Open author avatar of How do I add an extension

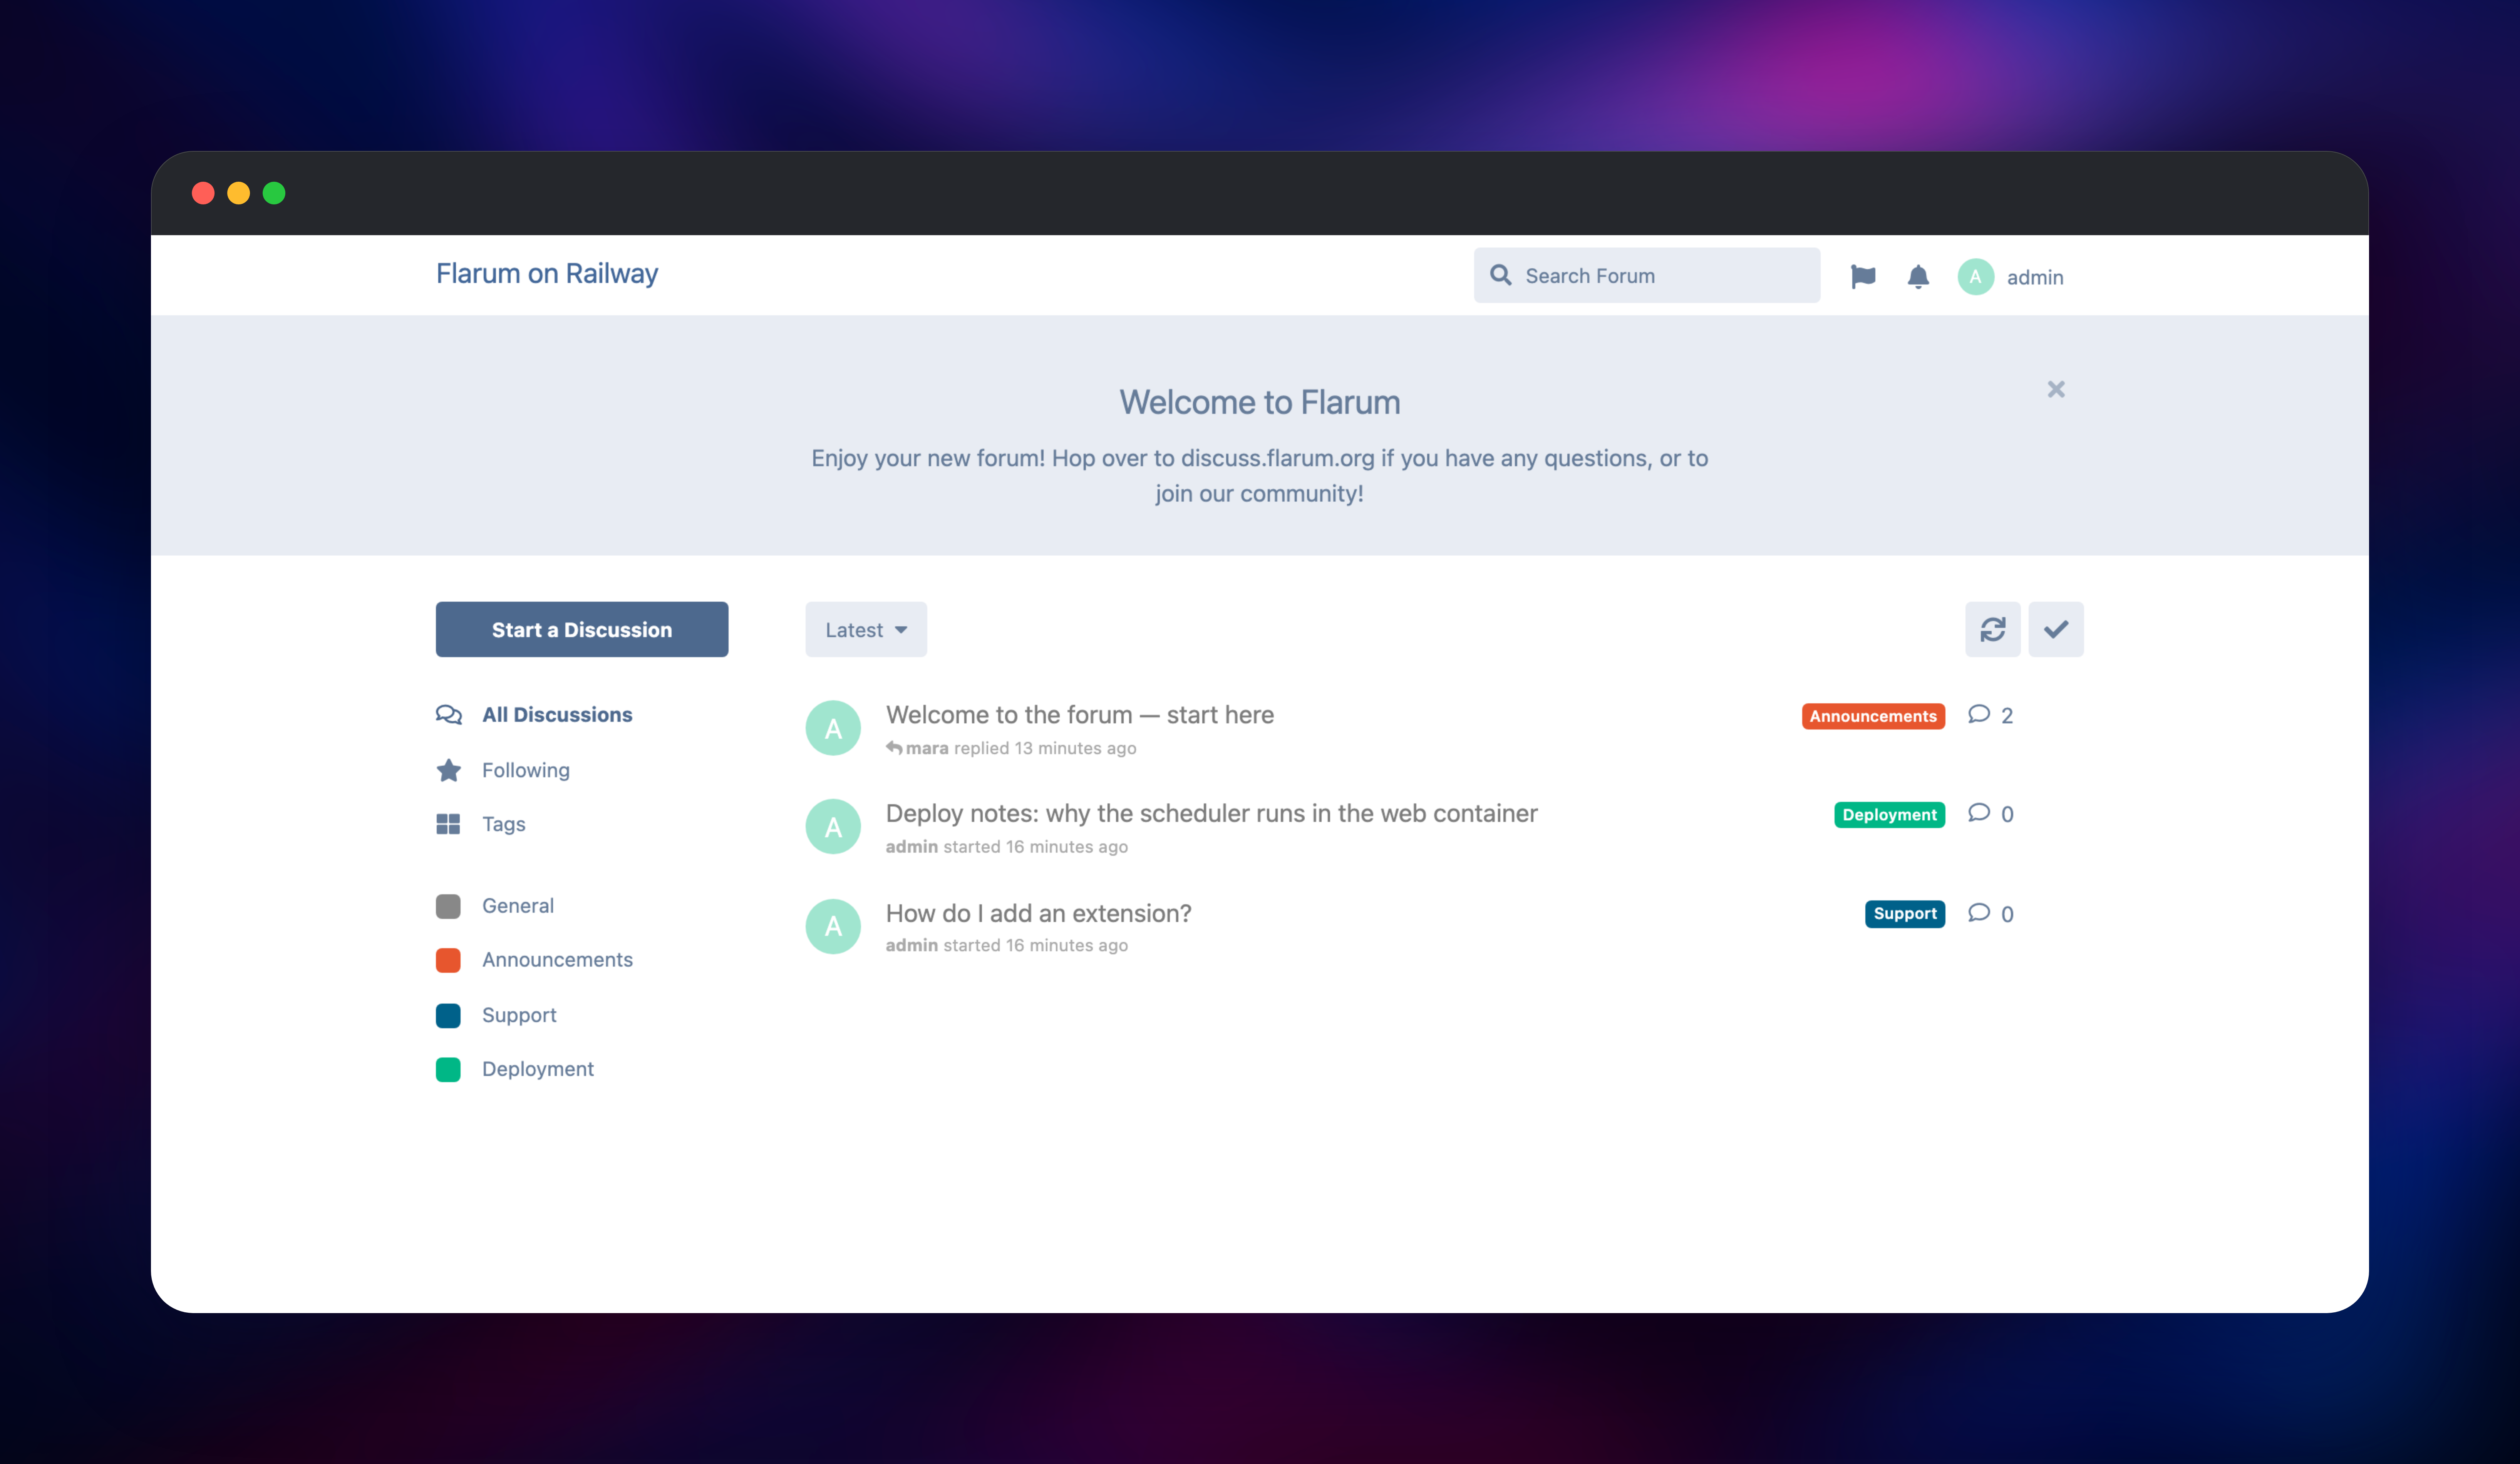point(833,926)
